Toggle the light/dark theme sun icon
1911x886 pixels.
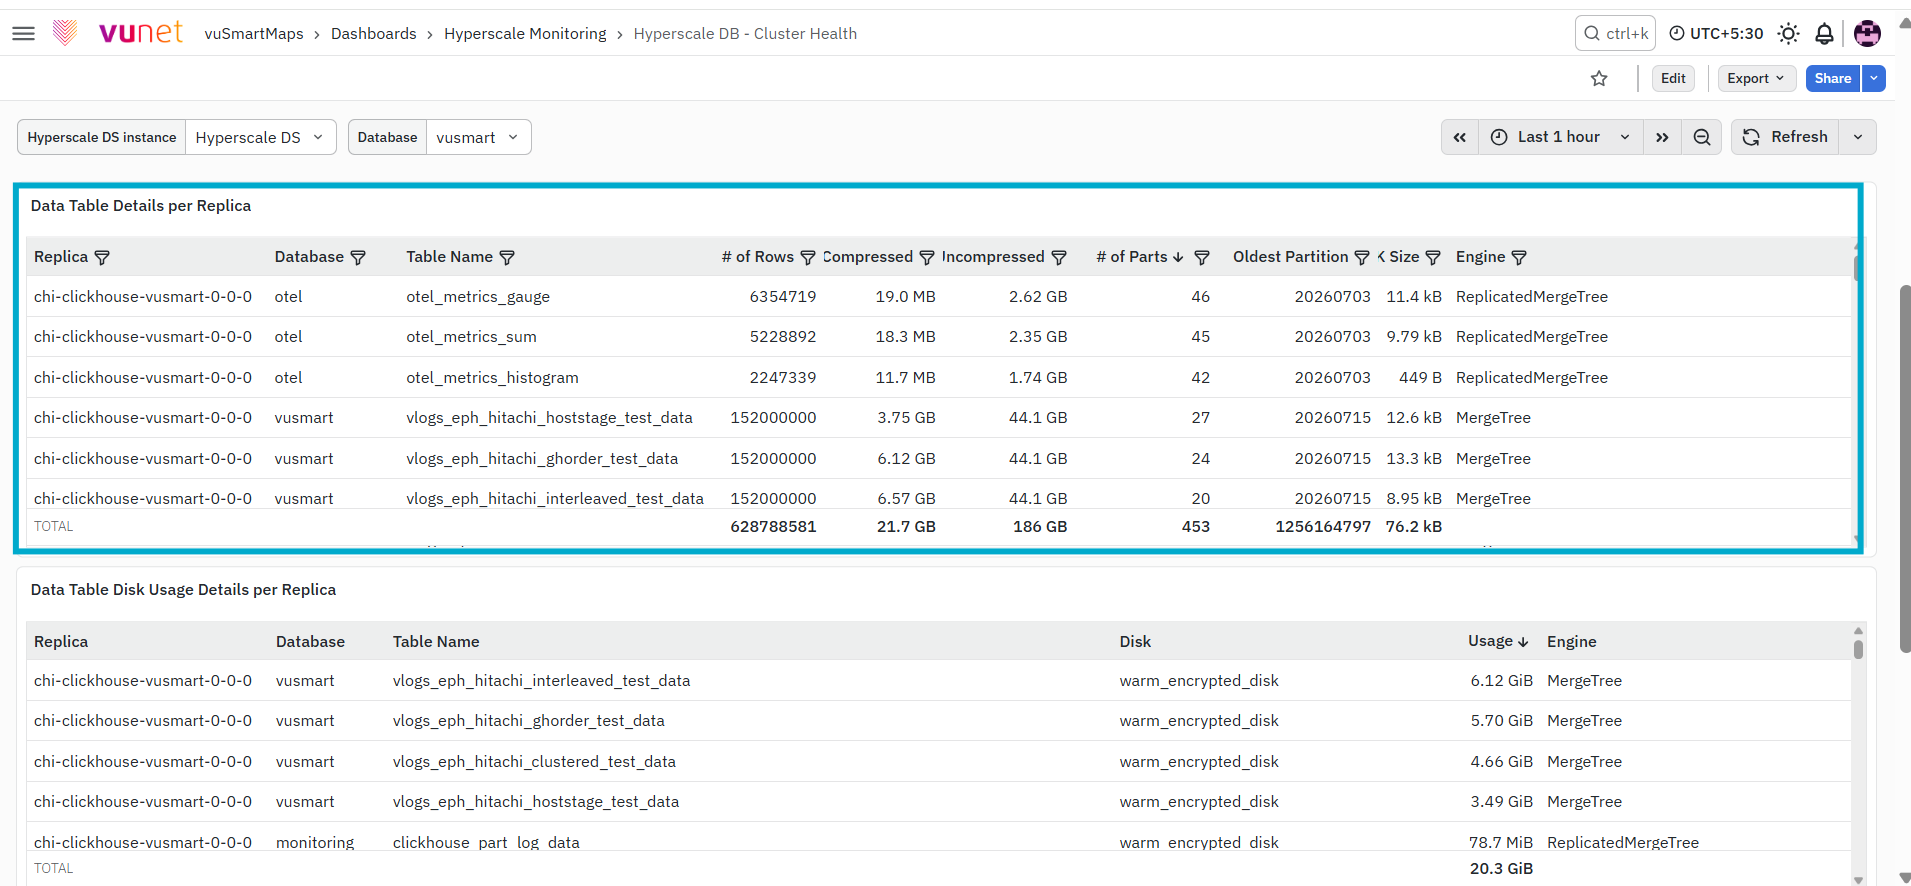pos(1788,34)
